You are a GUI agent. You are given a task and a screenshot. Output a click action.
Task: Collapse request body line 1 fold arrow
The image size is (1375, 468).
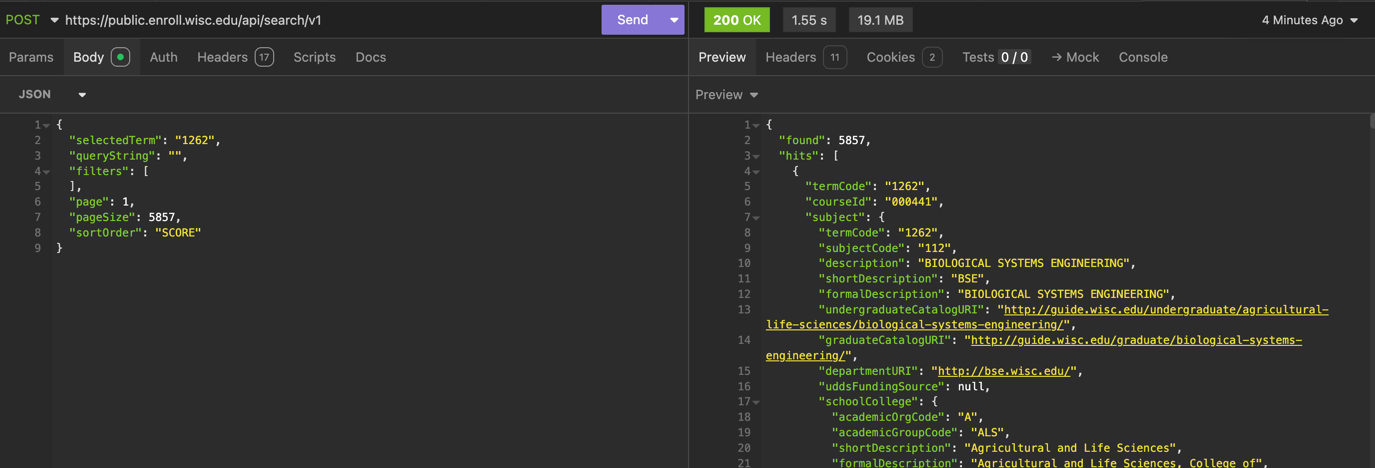[46, 125]
